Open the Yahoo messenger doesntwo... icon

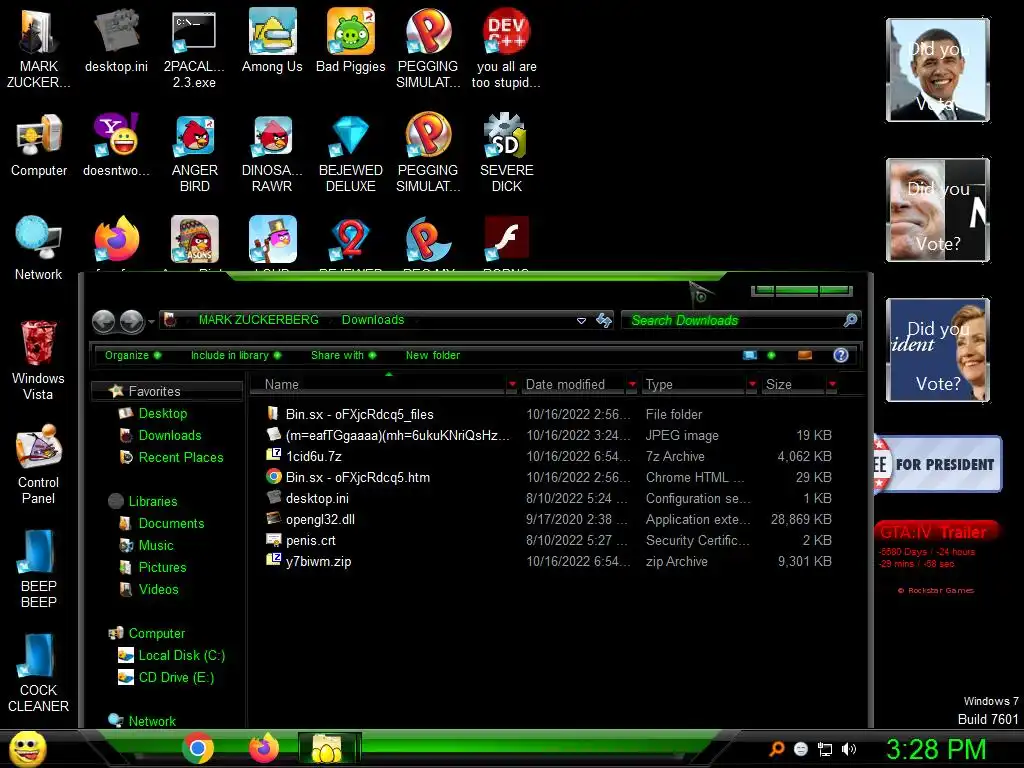116,145
